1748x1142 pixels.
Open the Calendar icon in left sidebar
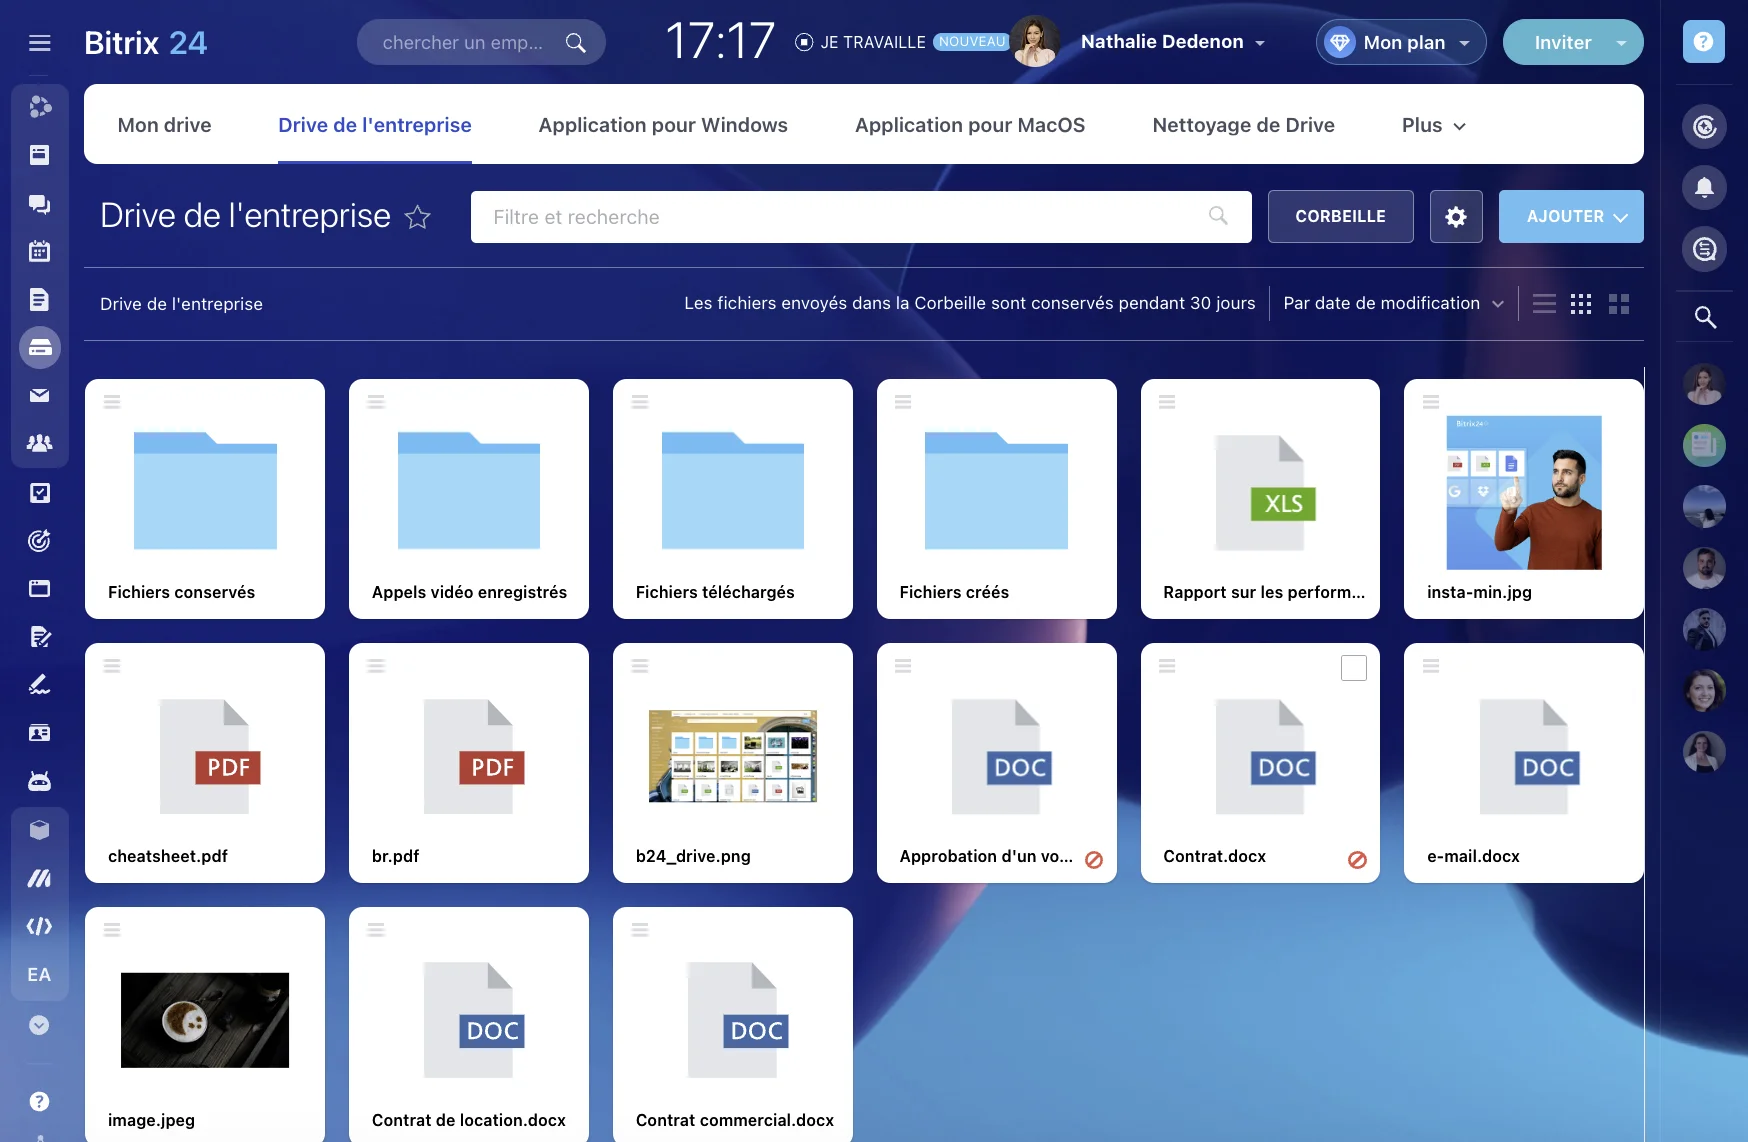click(40, 251)
